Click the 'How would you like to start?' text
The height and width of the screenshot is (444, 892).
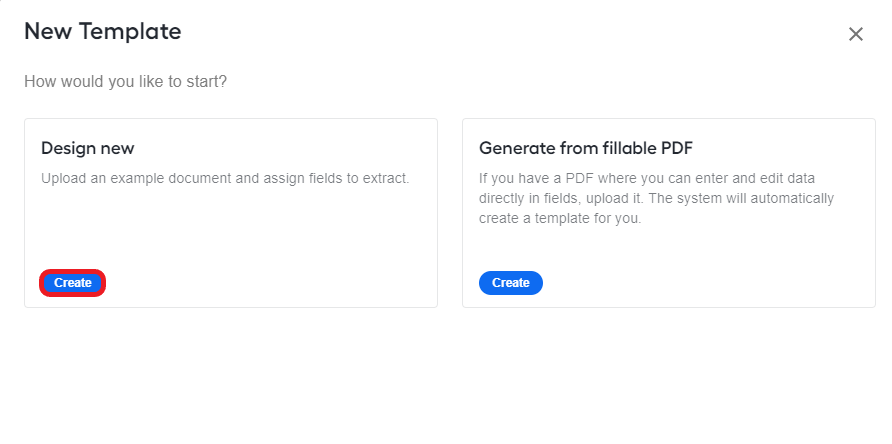coord(125,82)
